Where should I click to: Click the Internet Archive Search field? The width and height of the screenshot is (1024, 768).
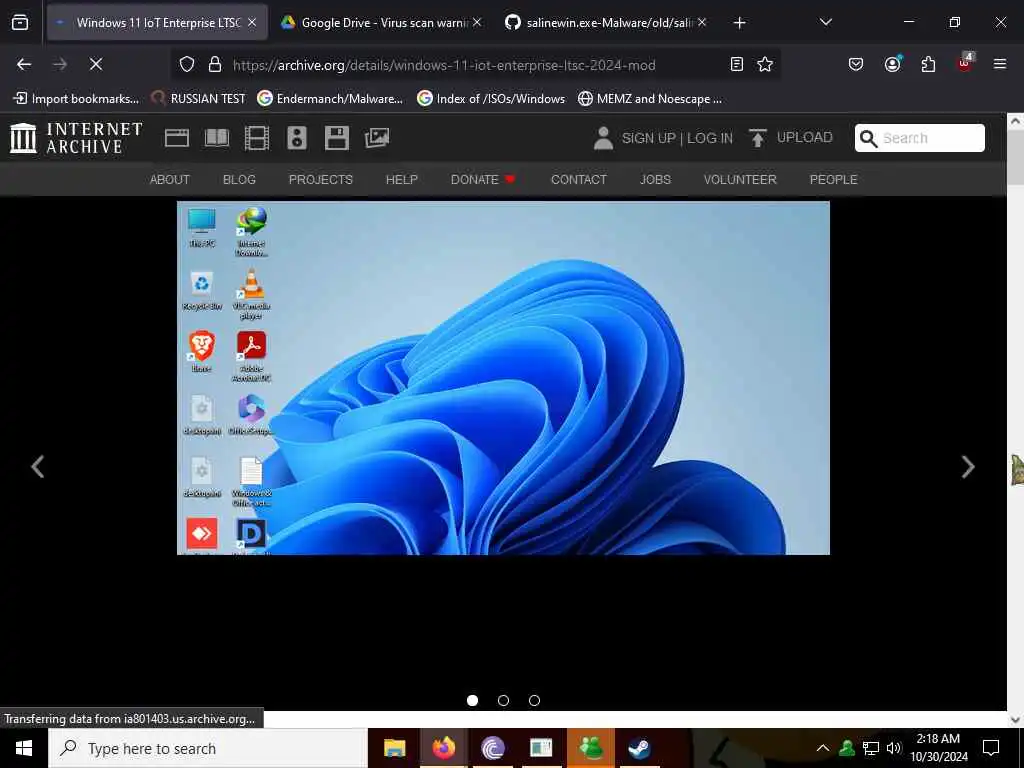click(x=920, y=138)
